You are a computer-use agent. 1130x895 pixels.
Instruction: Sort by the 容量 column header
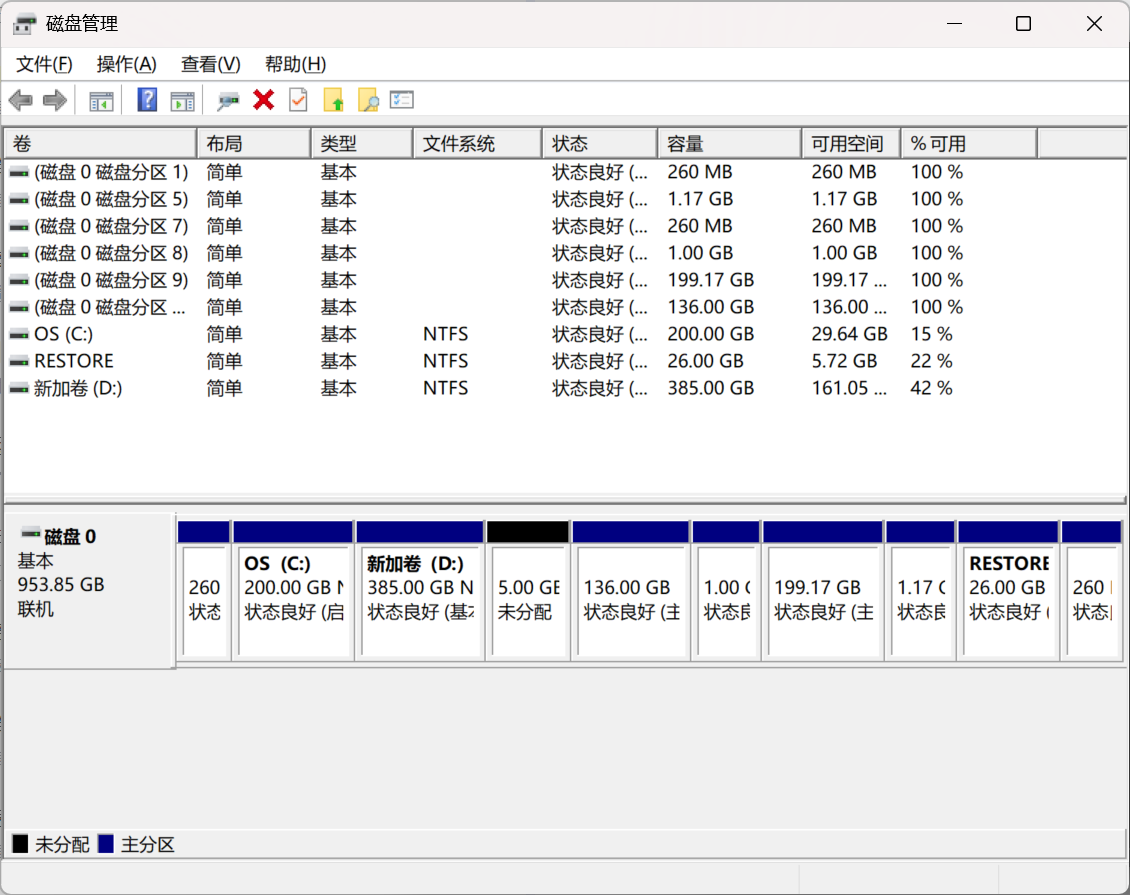tap(730, 143)
